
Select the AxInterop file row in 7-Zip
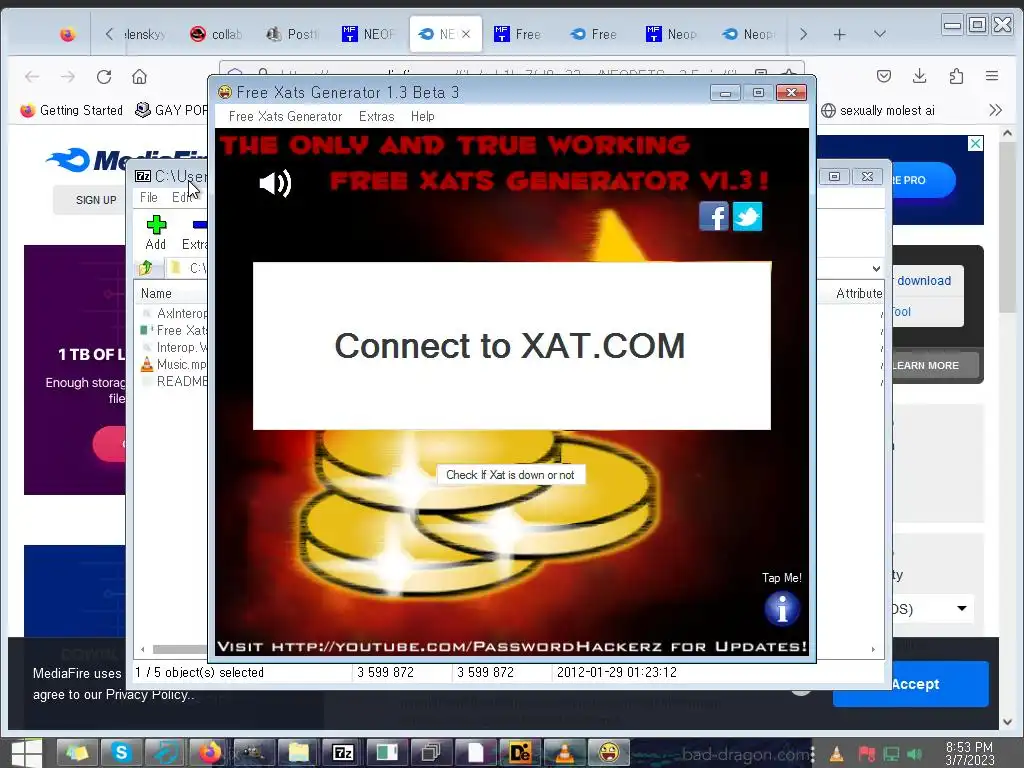coord(175,313)
